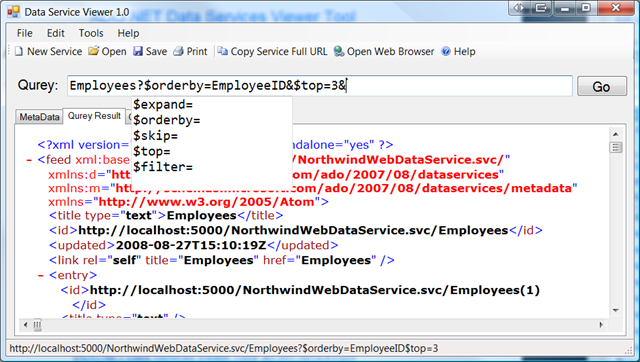
Task: Click the Copy Service Full URL icon
Action: (222, 51)
